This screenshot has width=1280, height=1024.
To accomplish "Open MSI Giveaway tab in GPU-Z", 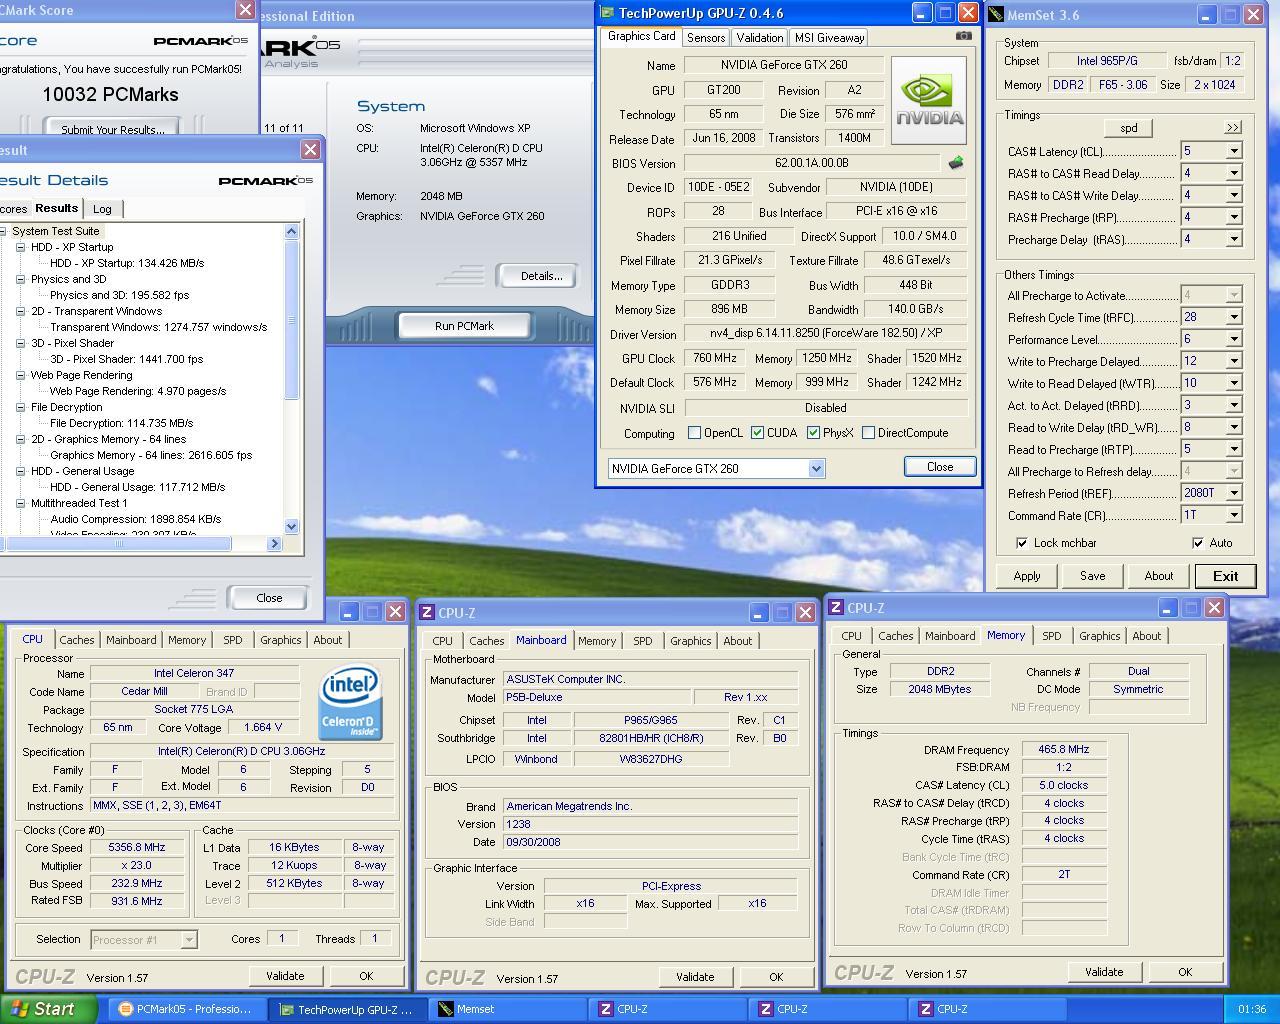I will click(x=829, y=38).
